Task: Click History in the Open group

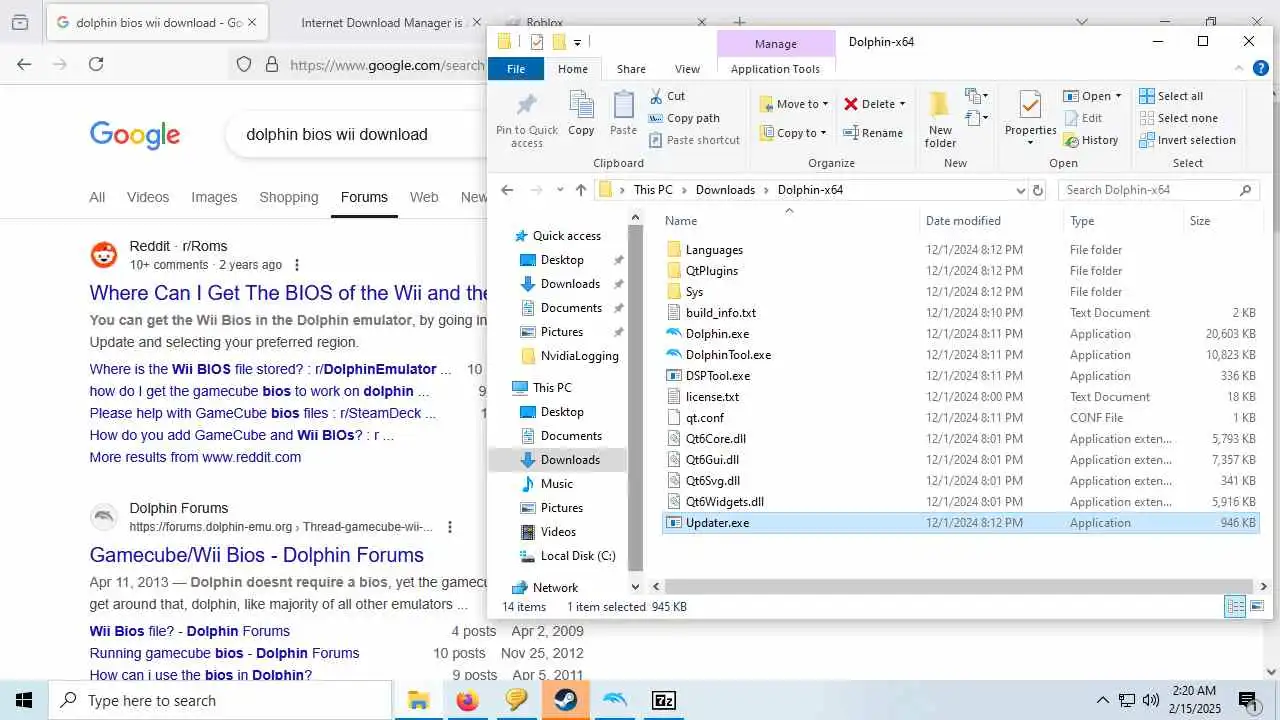Action: (x=1091, y=140)
